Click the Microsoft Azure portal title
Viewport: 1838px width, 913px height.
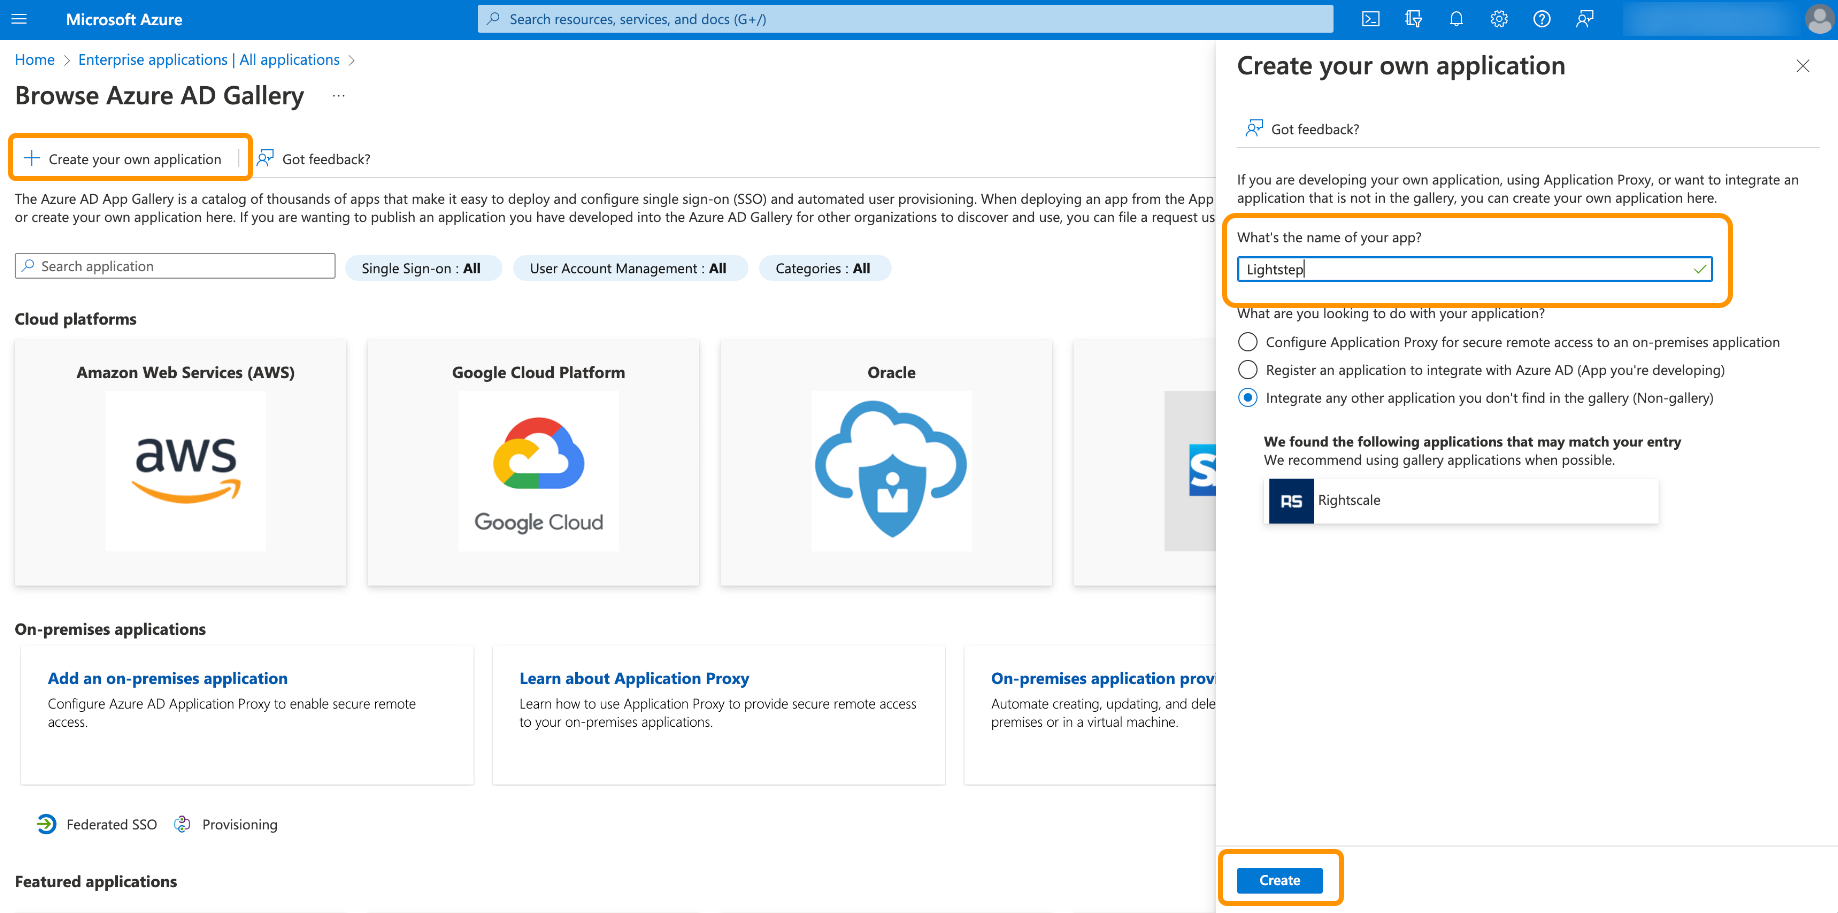point(124,19)
